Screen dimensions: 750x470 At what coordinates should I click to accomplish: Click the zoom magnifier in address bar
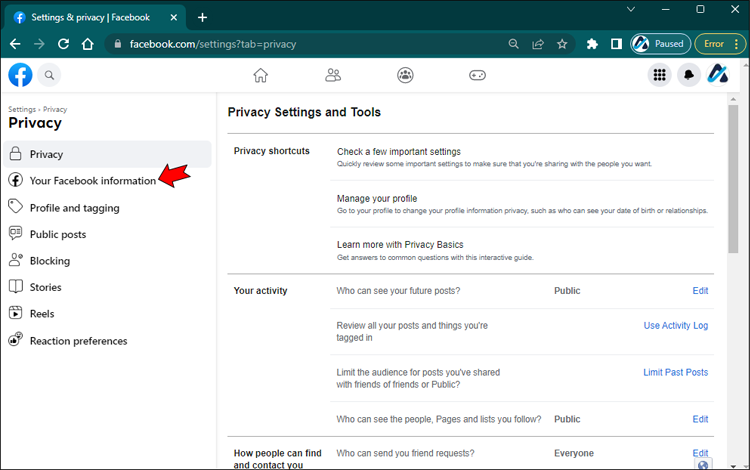pyautogui.click(x=513, y=44)
